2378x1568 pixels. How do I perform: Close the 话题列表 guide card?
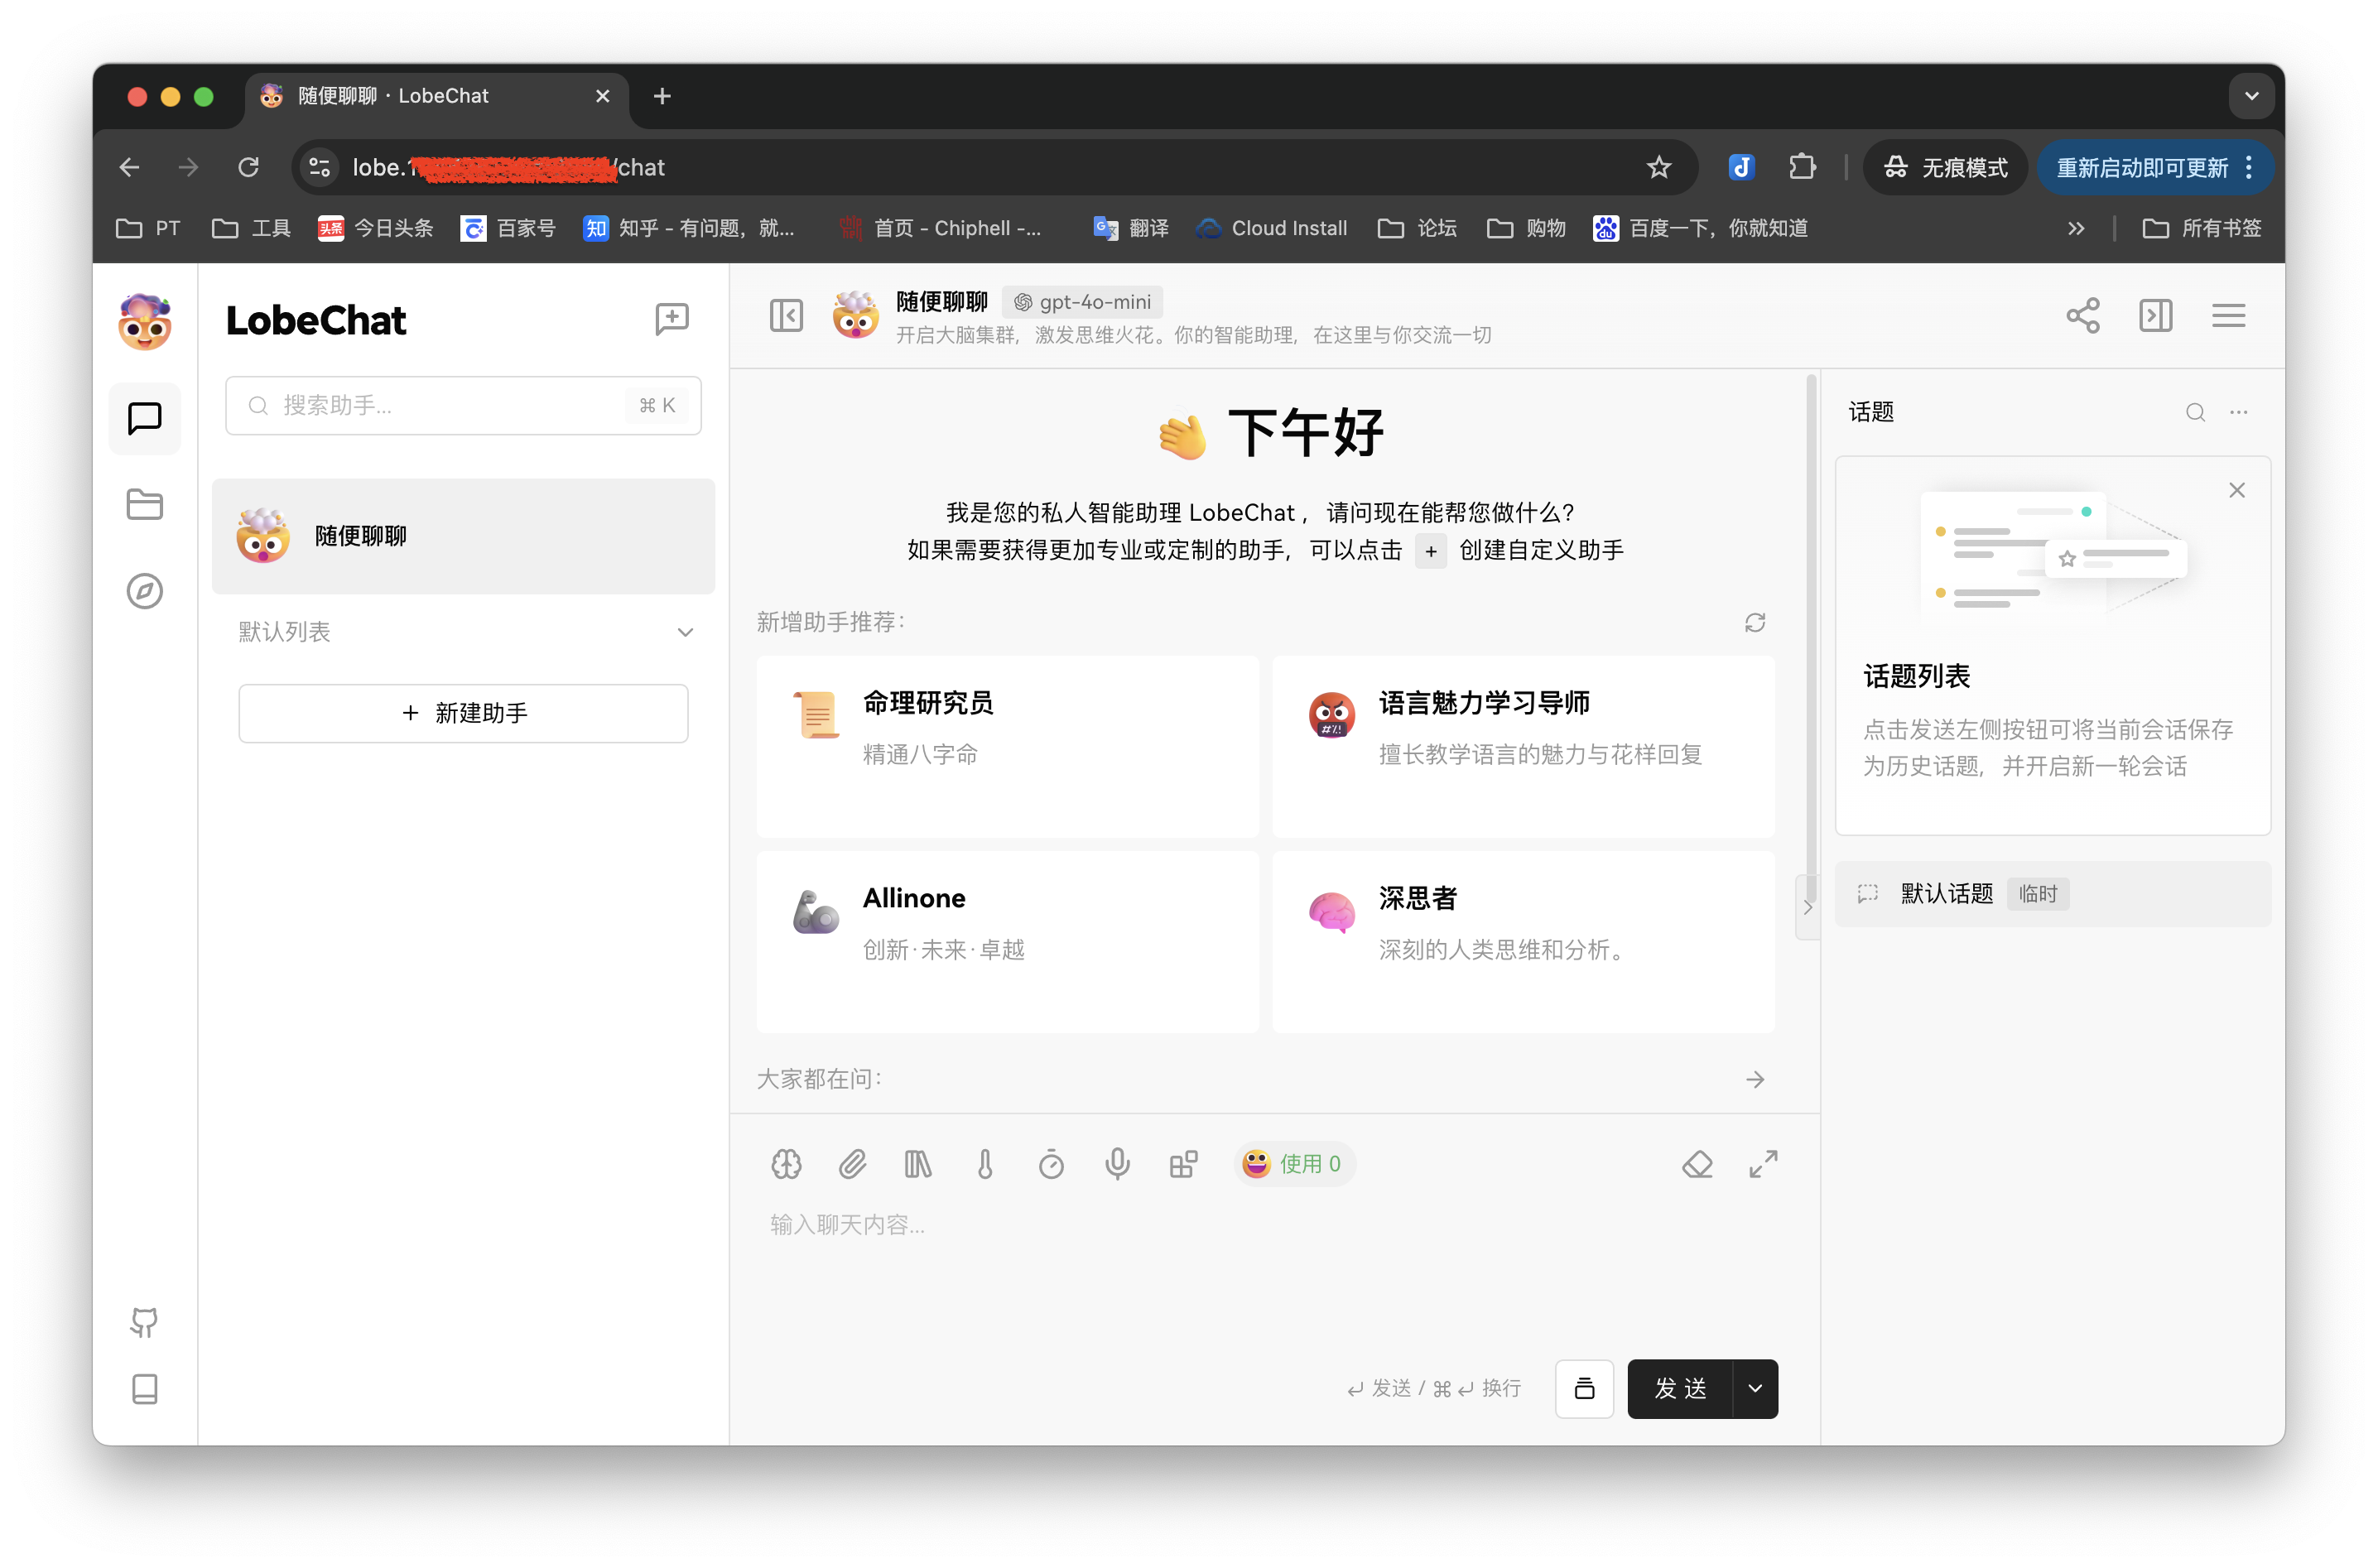click(2237, 490)
